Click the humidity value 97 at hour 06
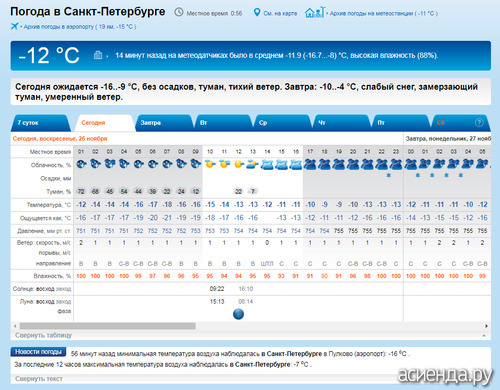The image size is (500, 390). (152, 276)
